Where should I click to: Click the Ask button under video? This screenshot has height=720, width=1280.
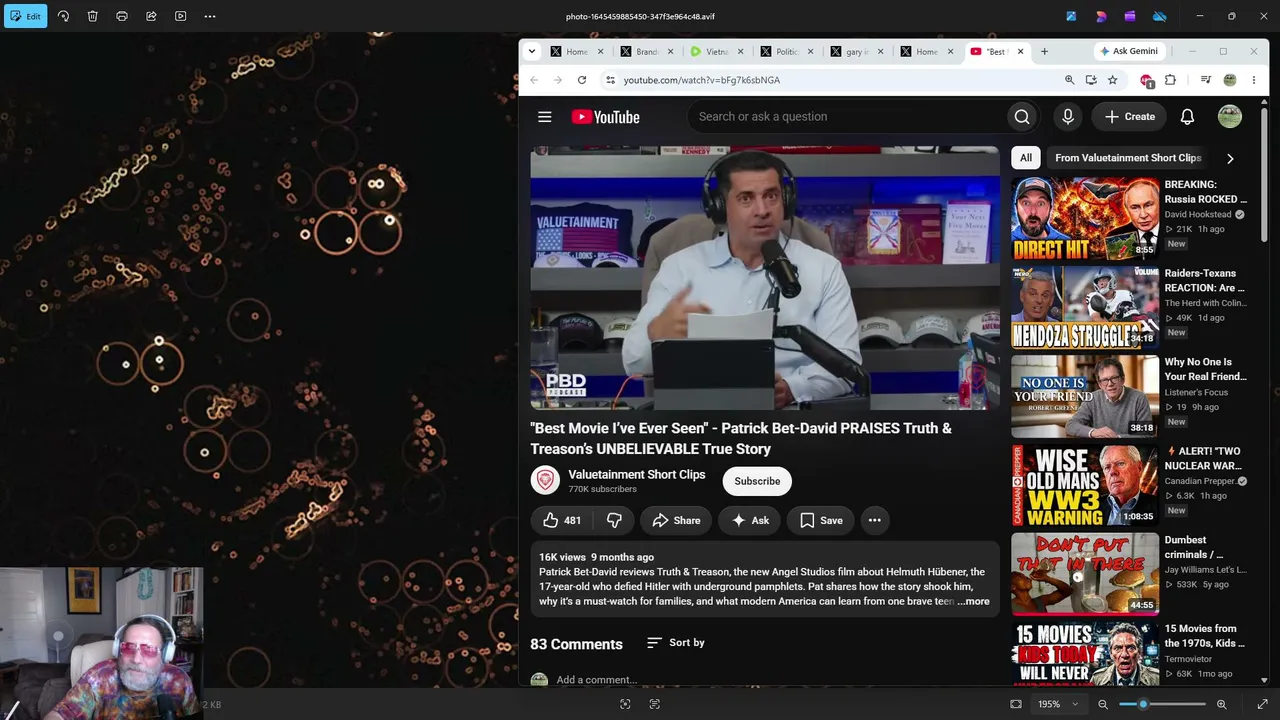click(750, 520)
